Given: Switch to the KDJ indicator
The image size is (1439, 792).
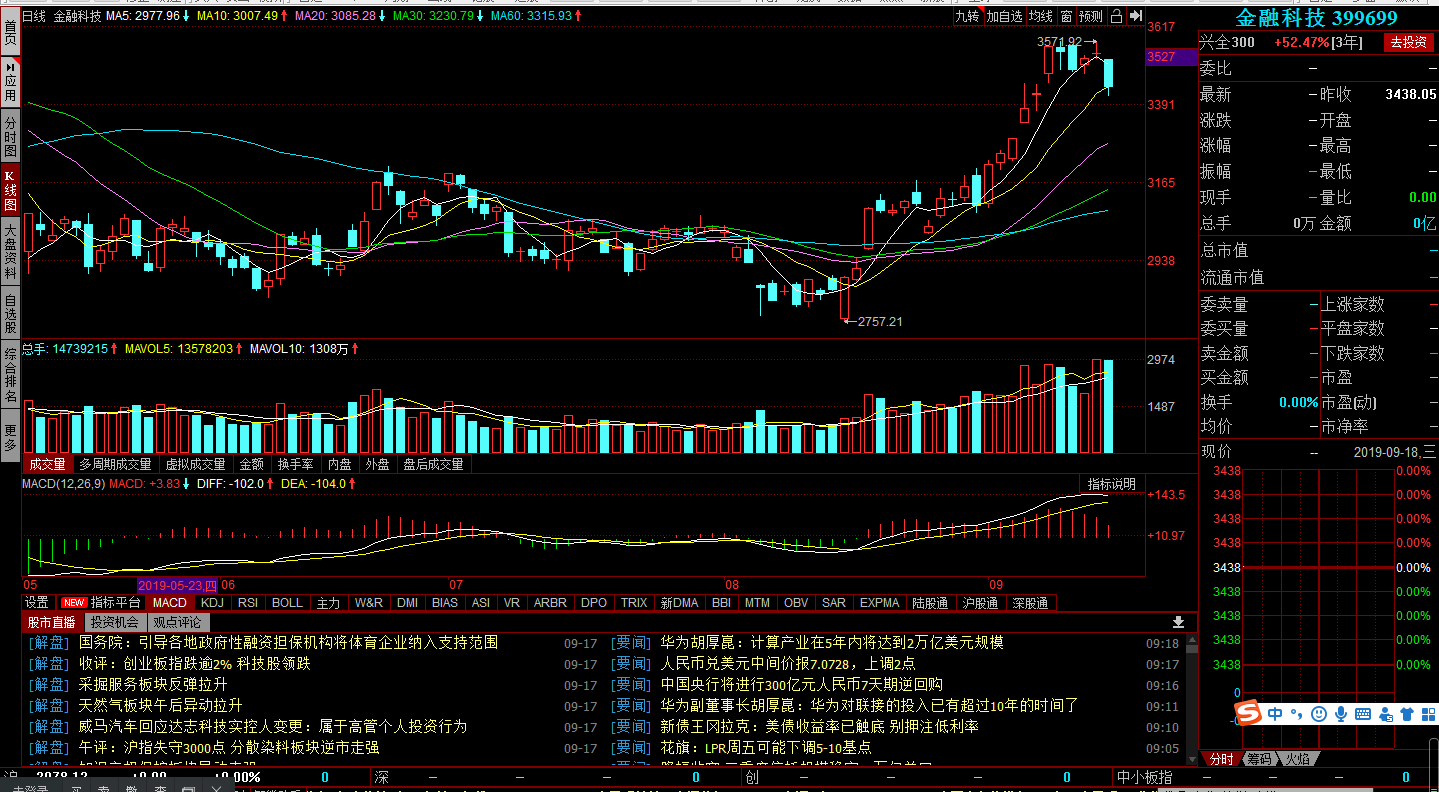Looking at the screenshot, I should pos(212,603).
